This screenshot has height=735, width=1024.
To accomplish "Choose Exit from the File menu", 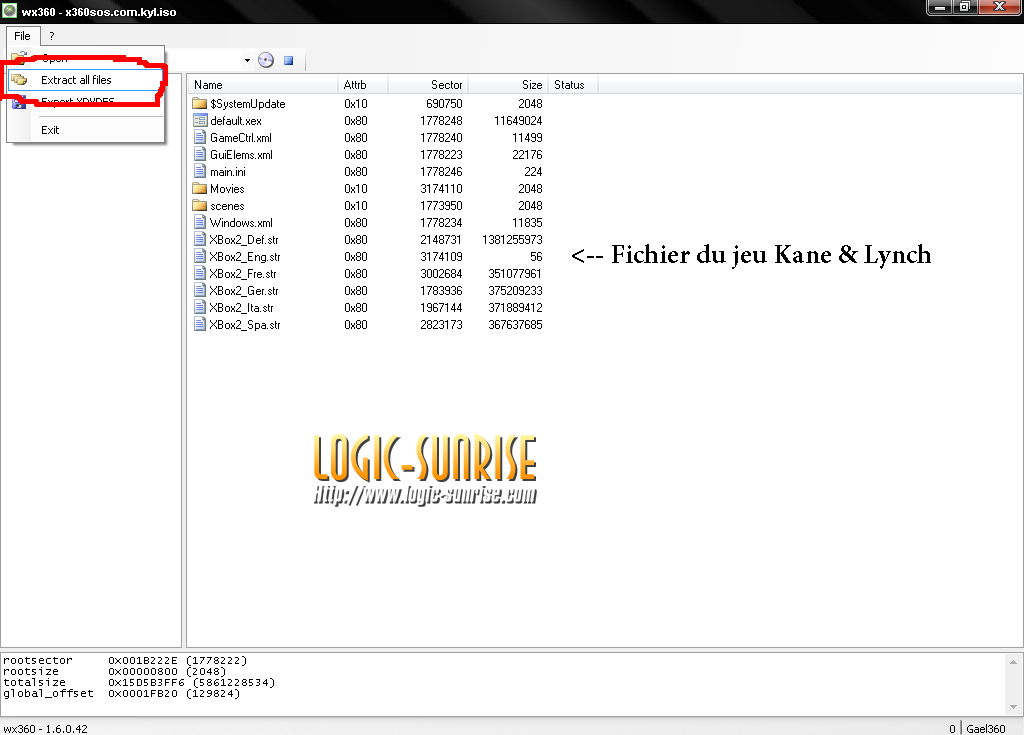I will tap(85, 130).
